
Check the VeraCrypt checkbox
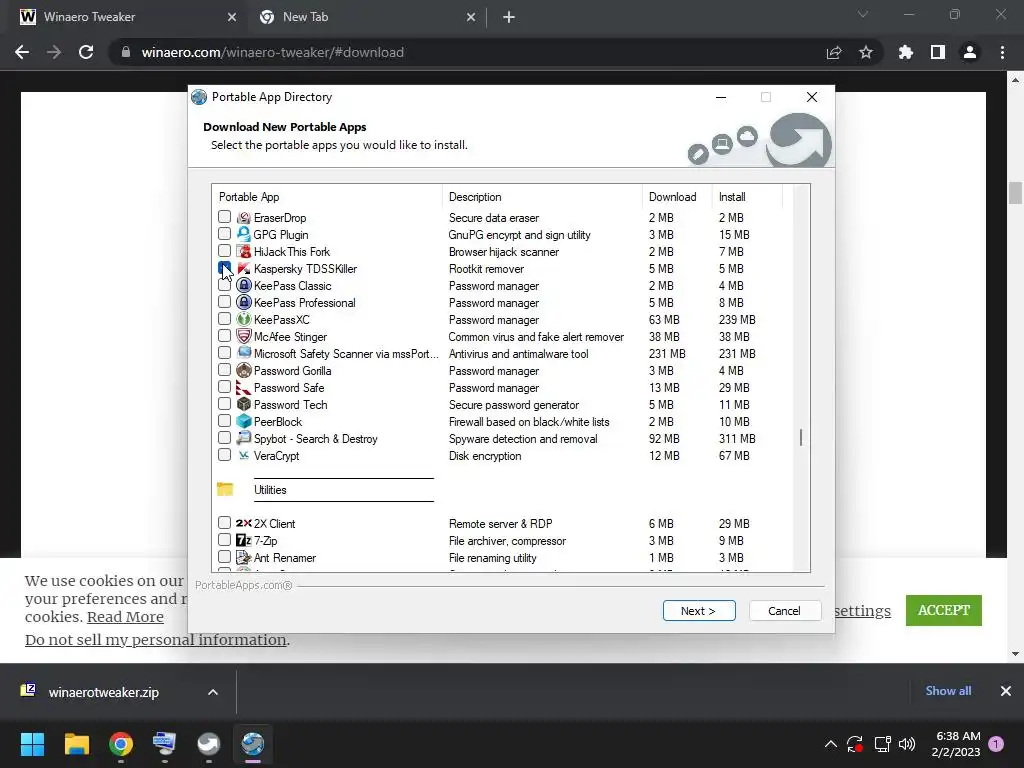coord(224,455)
